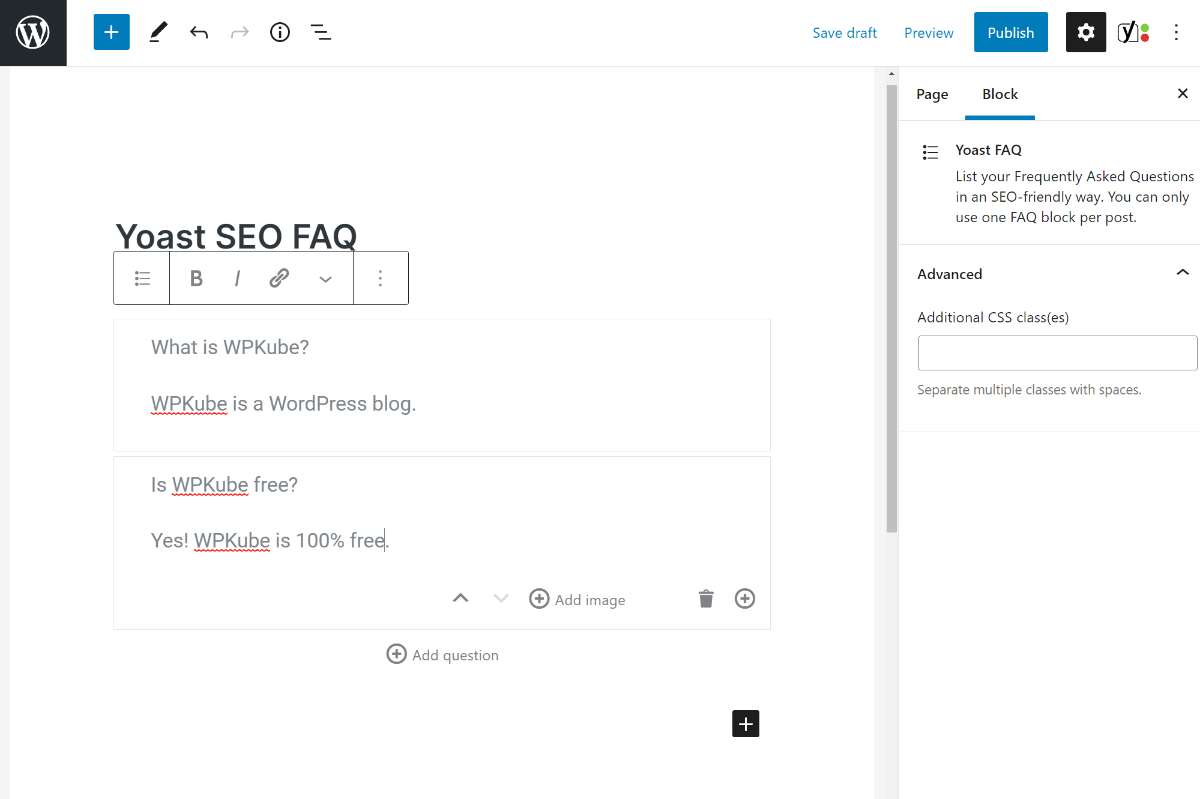The image size is (1200, 799).
Task: Undo the last change
Action: point(199,33)
